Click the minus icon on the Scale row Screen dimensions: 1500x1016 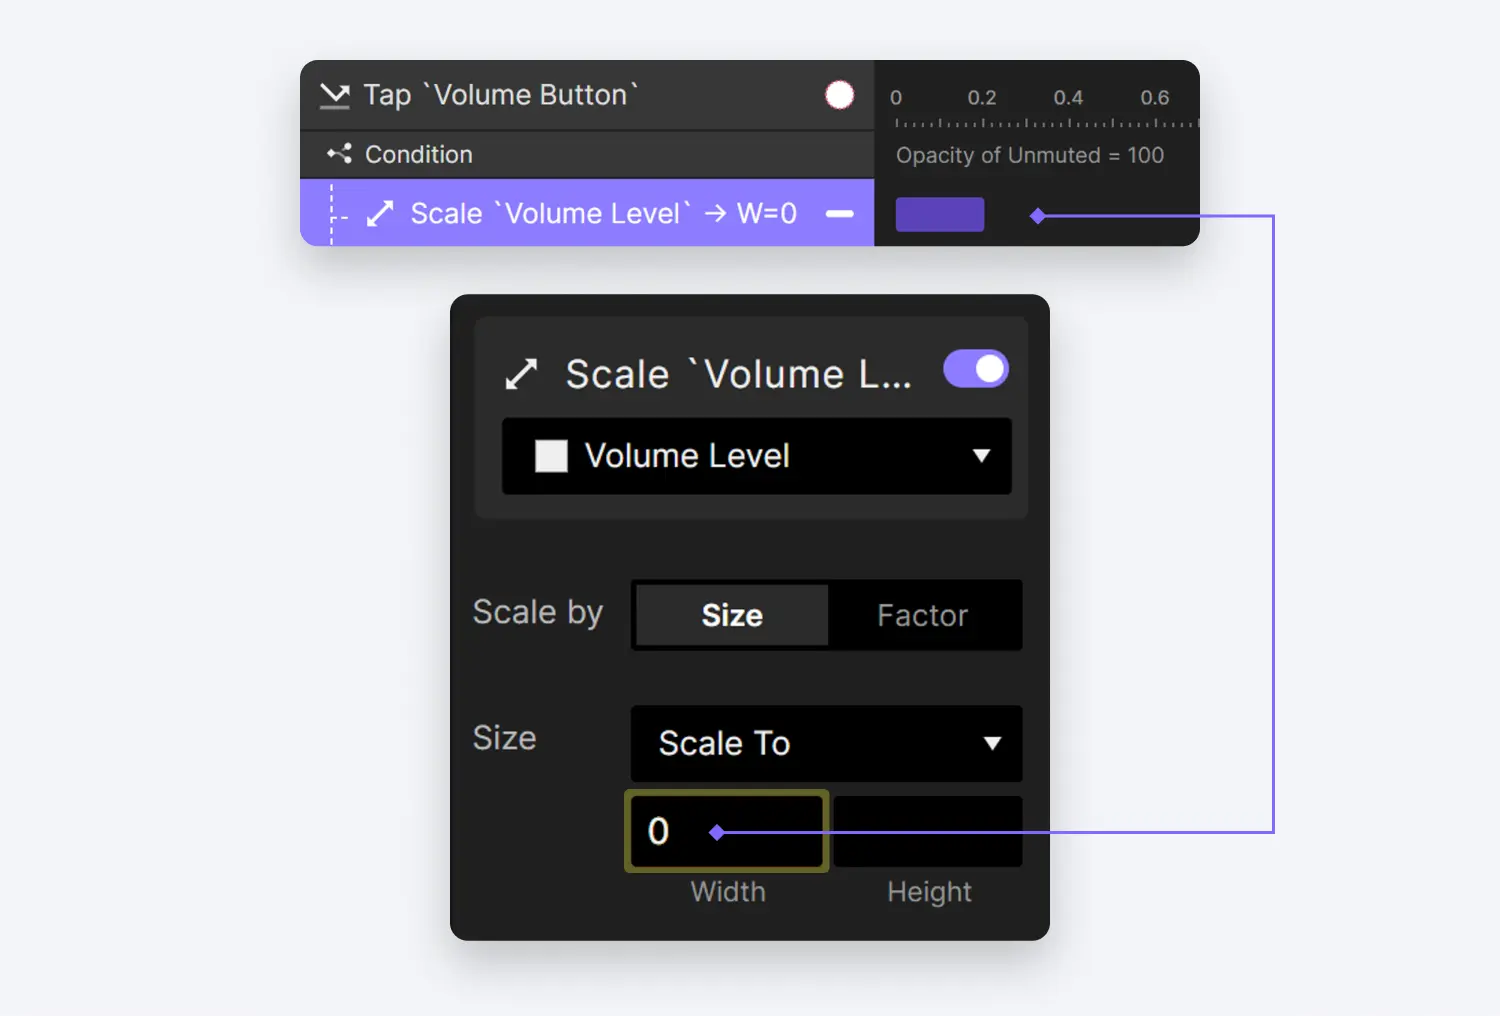coord(840,213)
